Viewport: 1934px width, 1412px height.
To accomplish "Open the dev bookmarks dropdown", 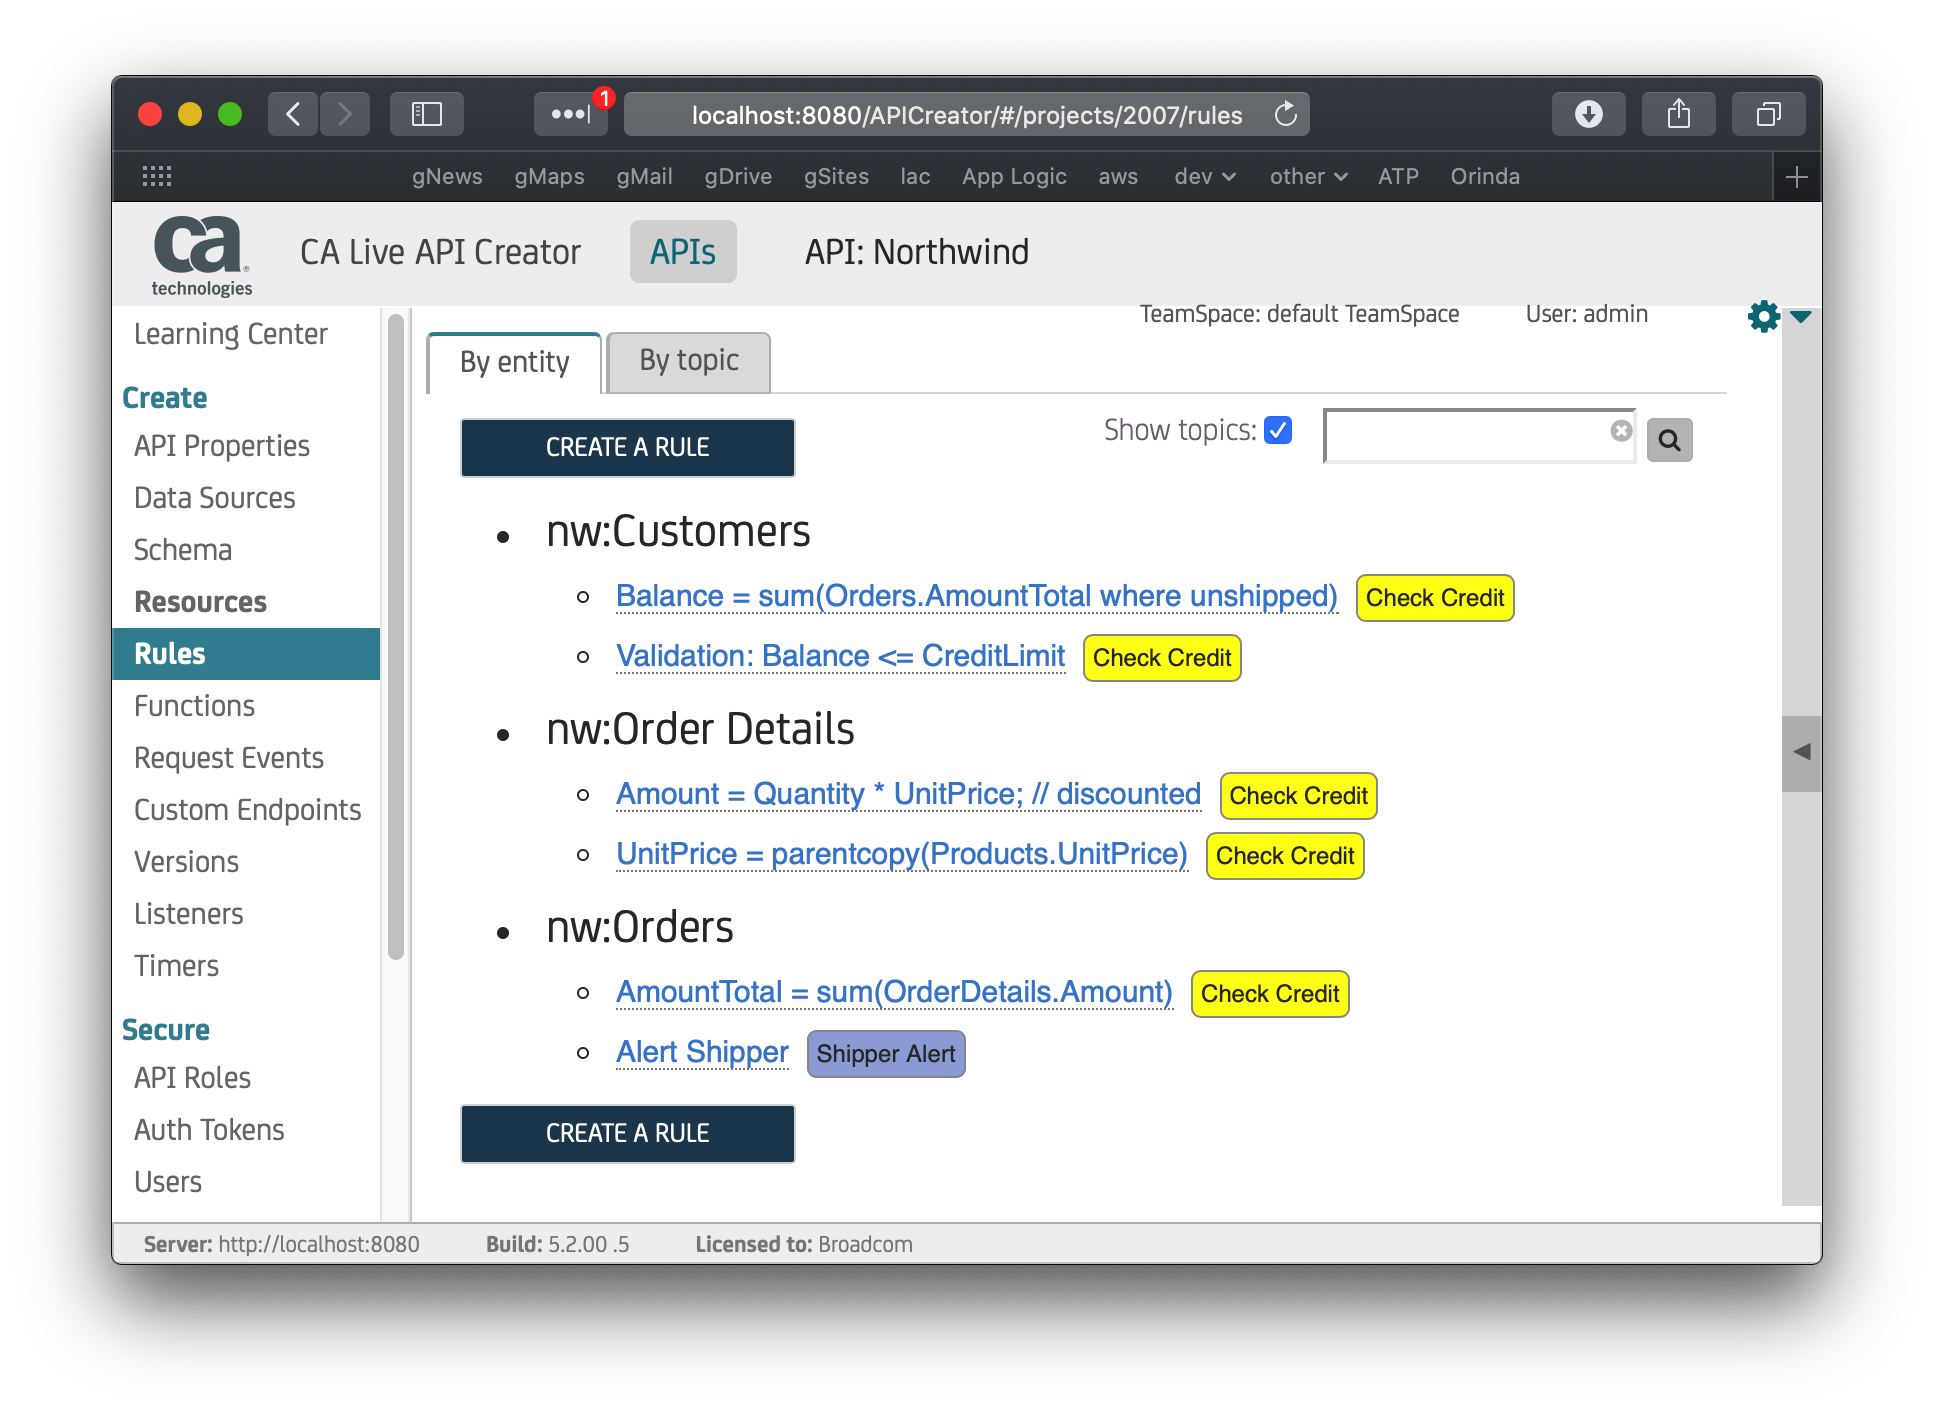I will pyautogui.click(x=1204, y=177).
